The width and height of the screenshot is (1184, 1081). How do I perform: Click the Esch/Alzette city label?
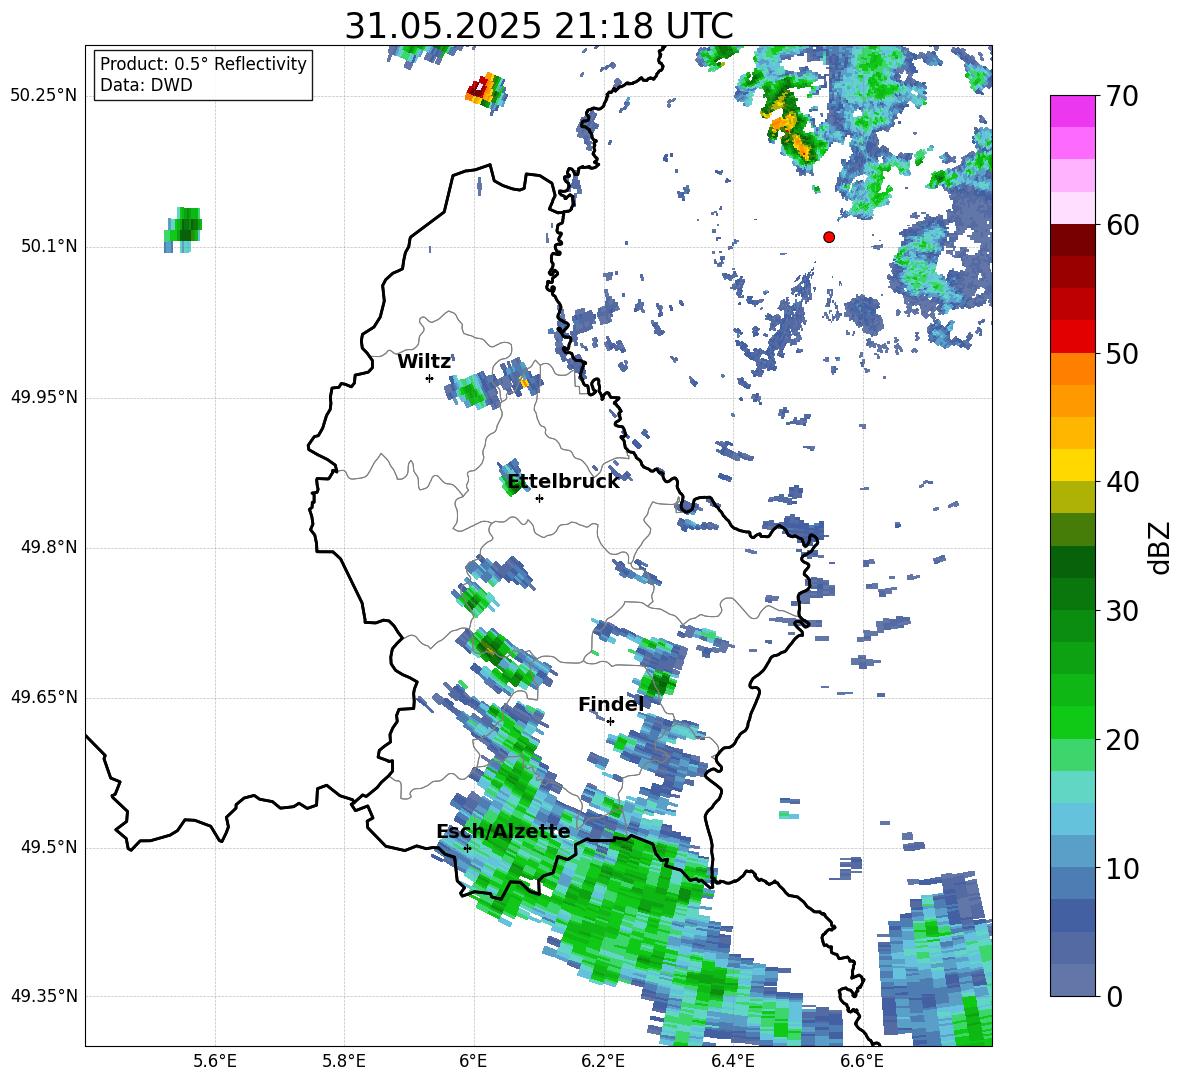click(503, 832)
